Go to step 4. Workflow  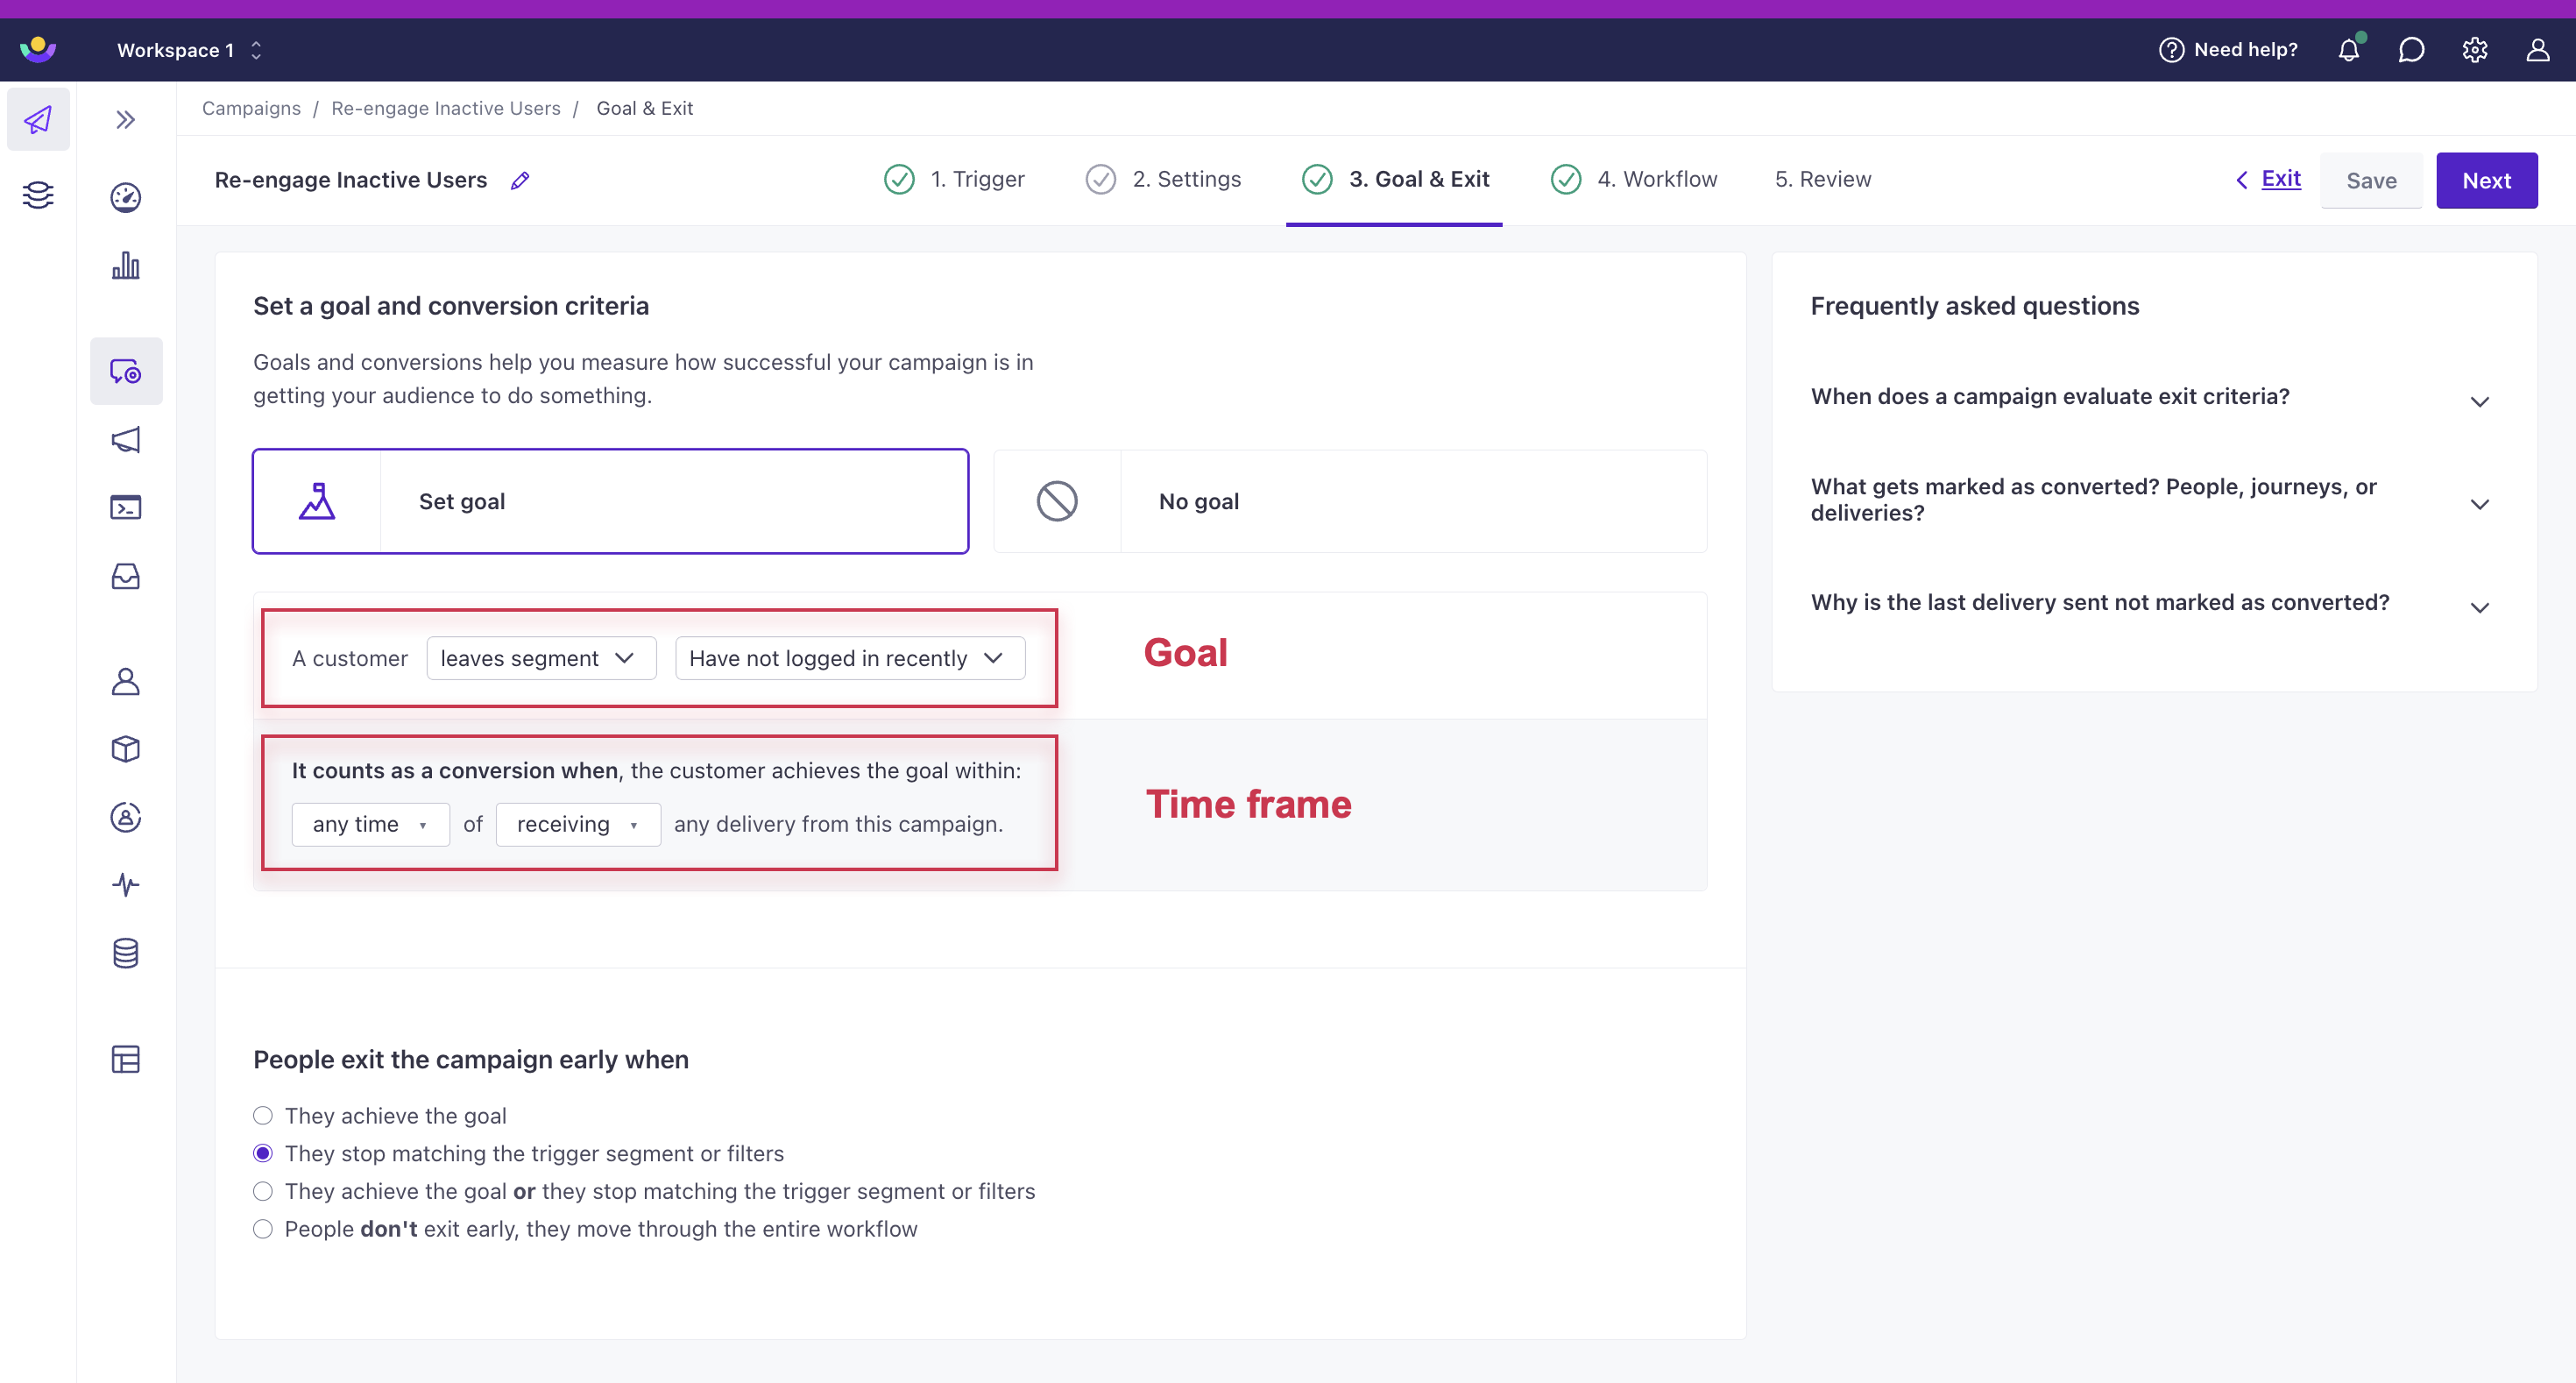pos(1634,180)
